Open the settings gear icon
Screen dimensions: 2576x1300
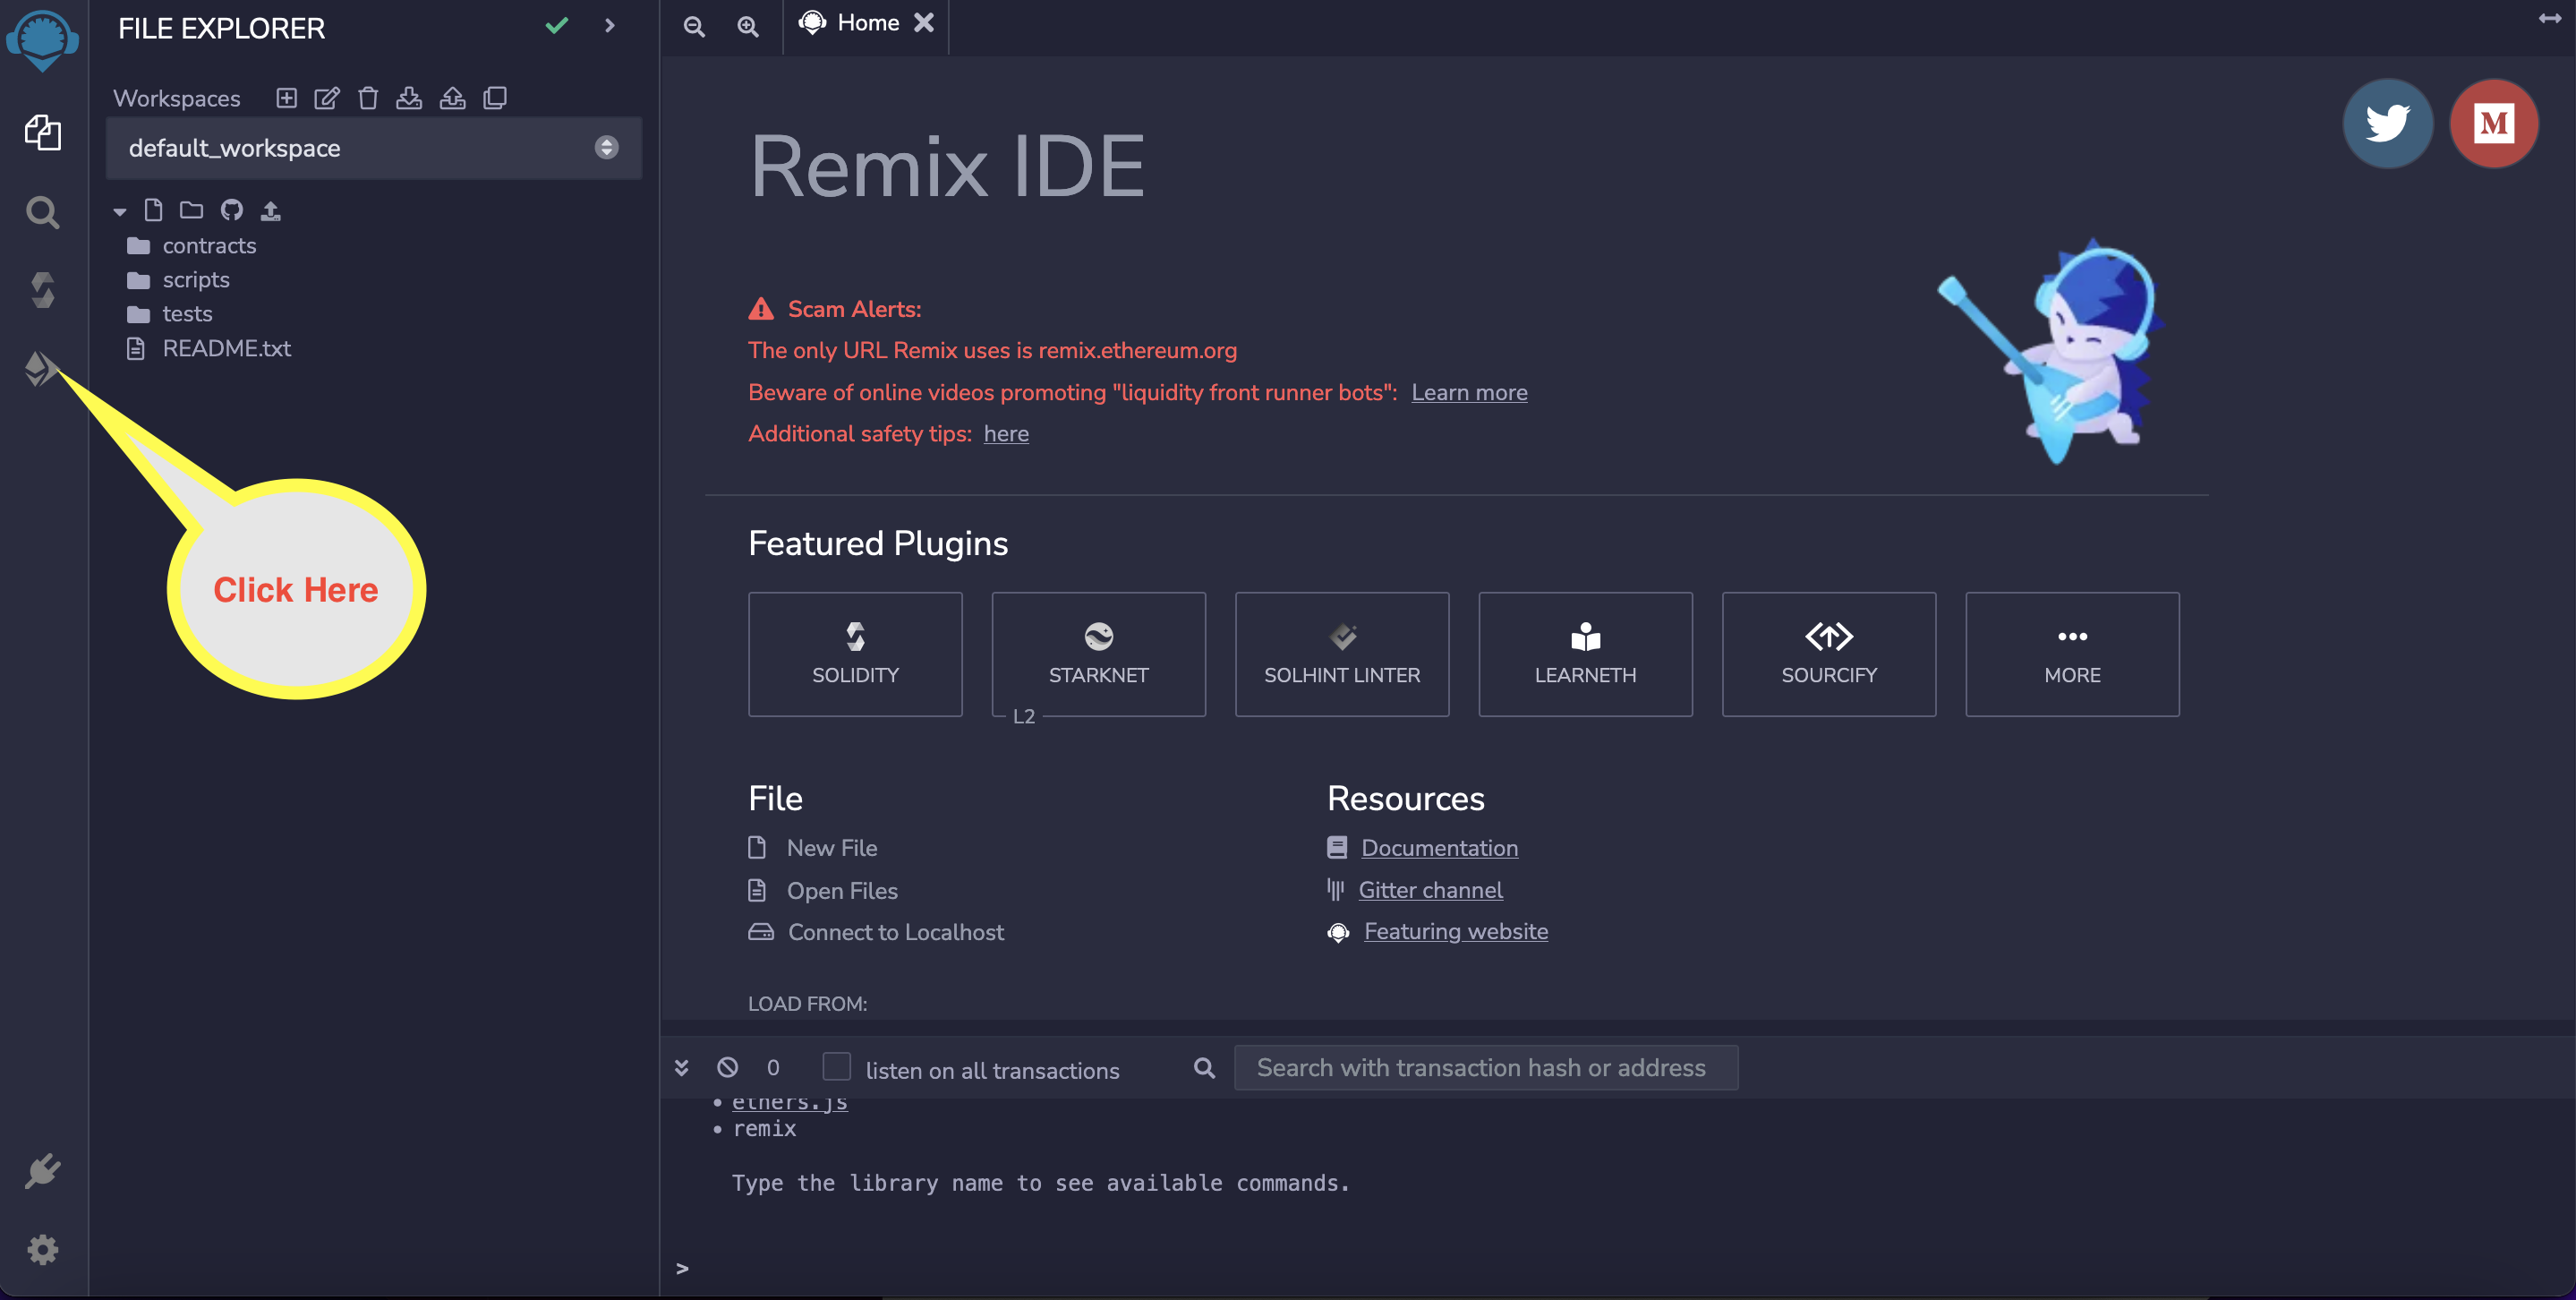click(42, 1249)
